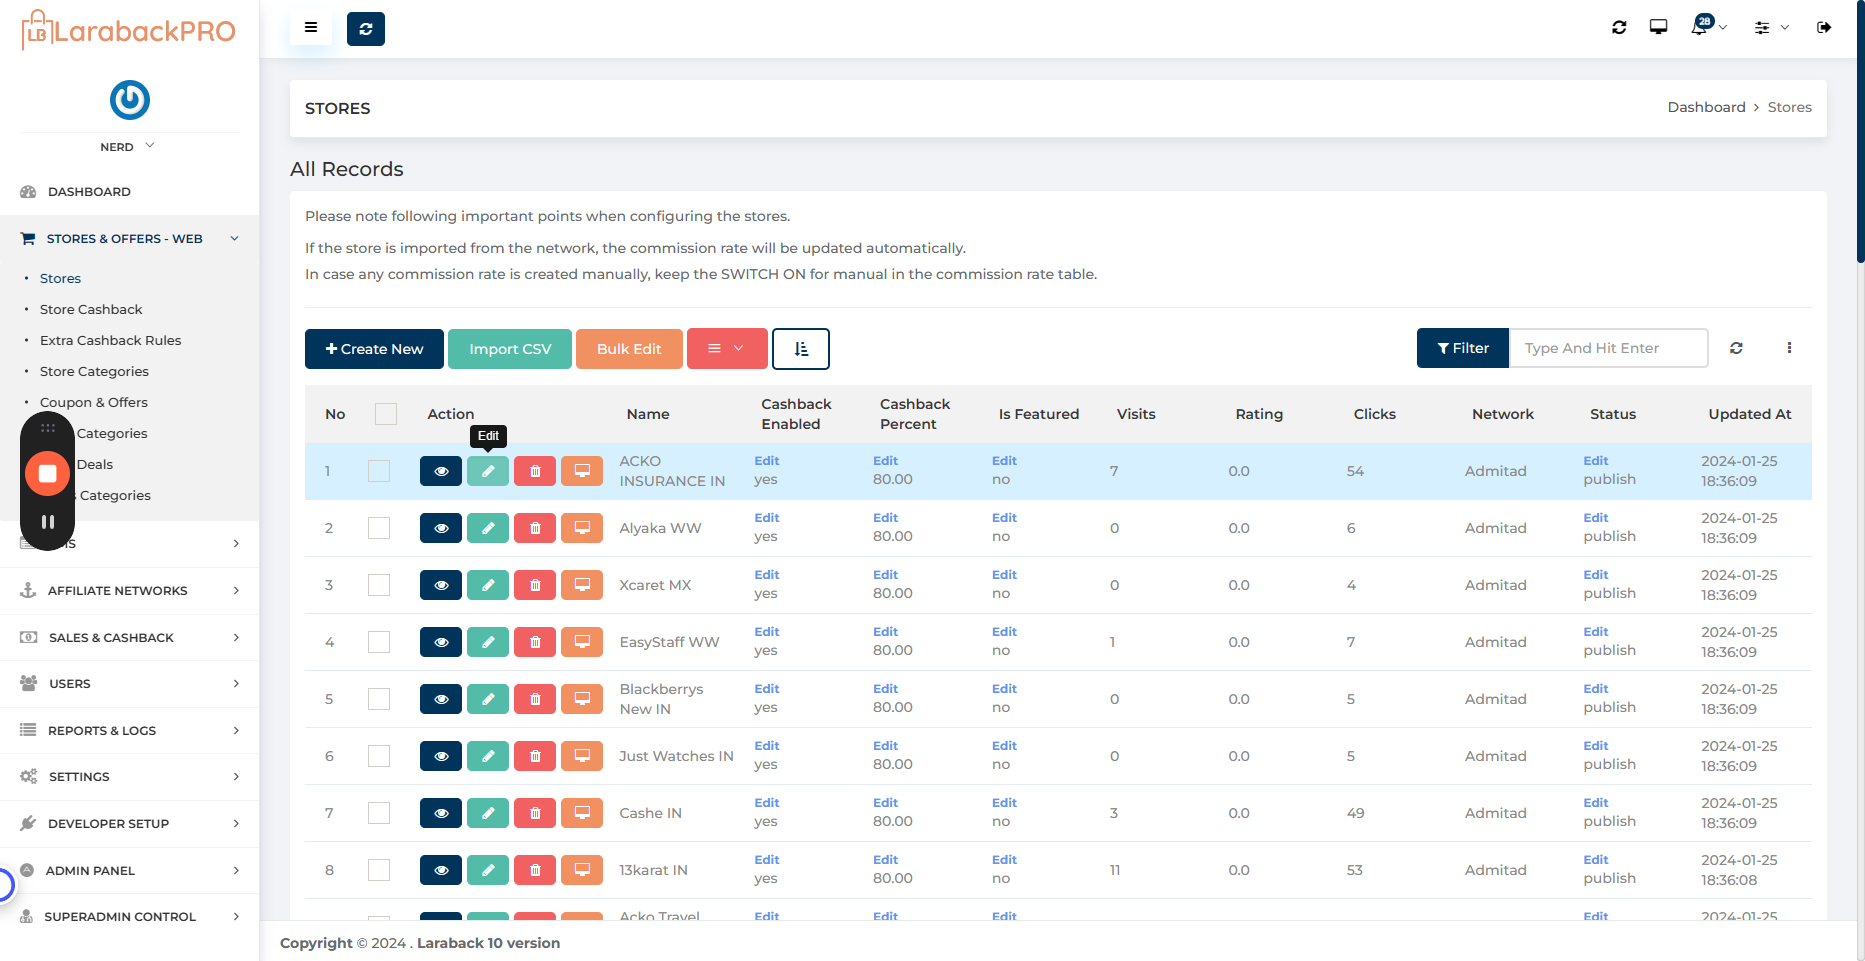Tick checkbox for Blackberrys New IN row
1865x961 pixels.
click(x=379, y=699)
